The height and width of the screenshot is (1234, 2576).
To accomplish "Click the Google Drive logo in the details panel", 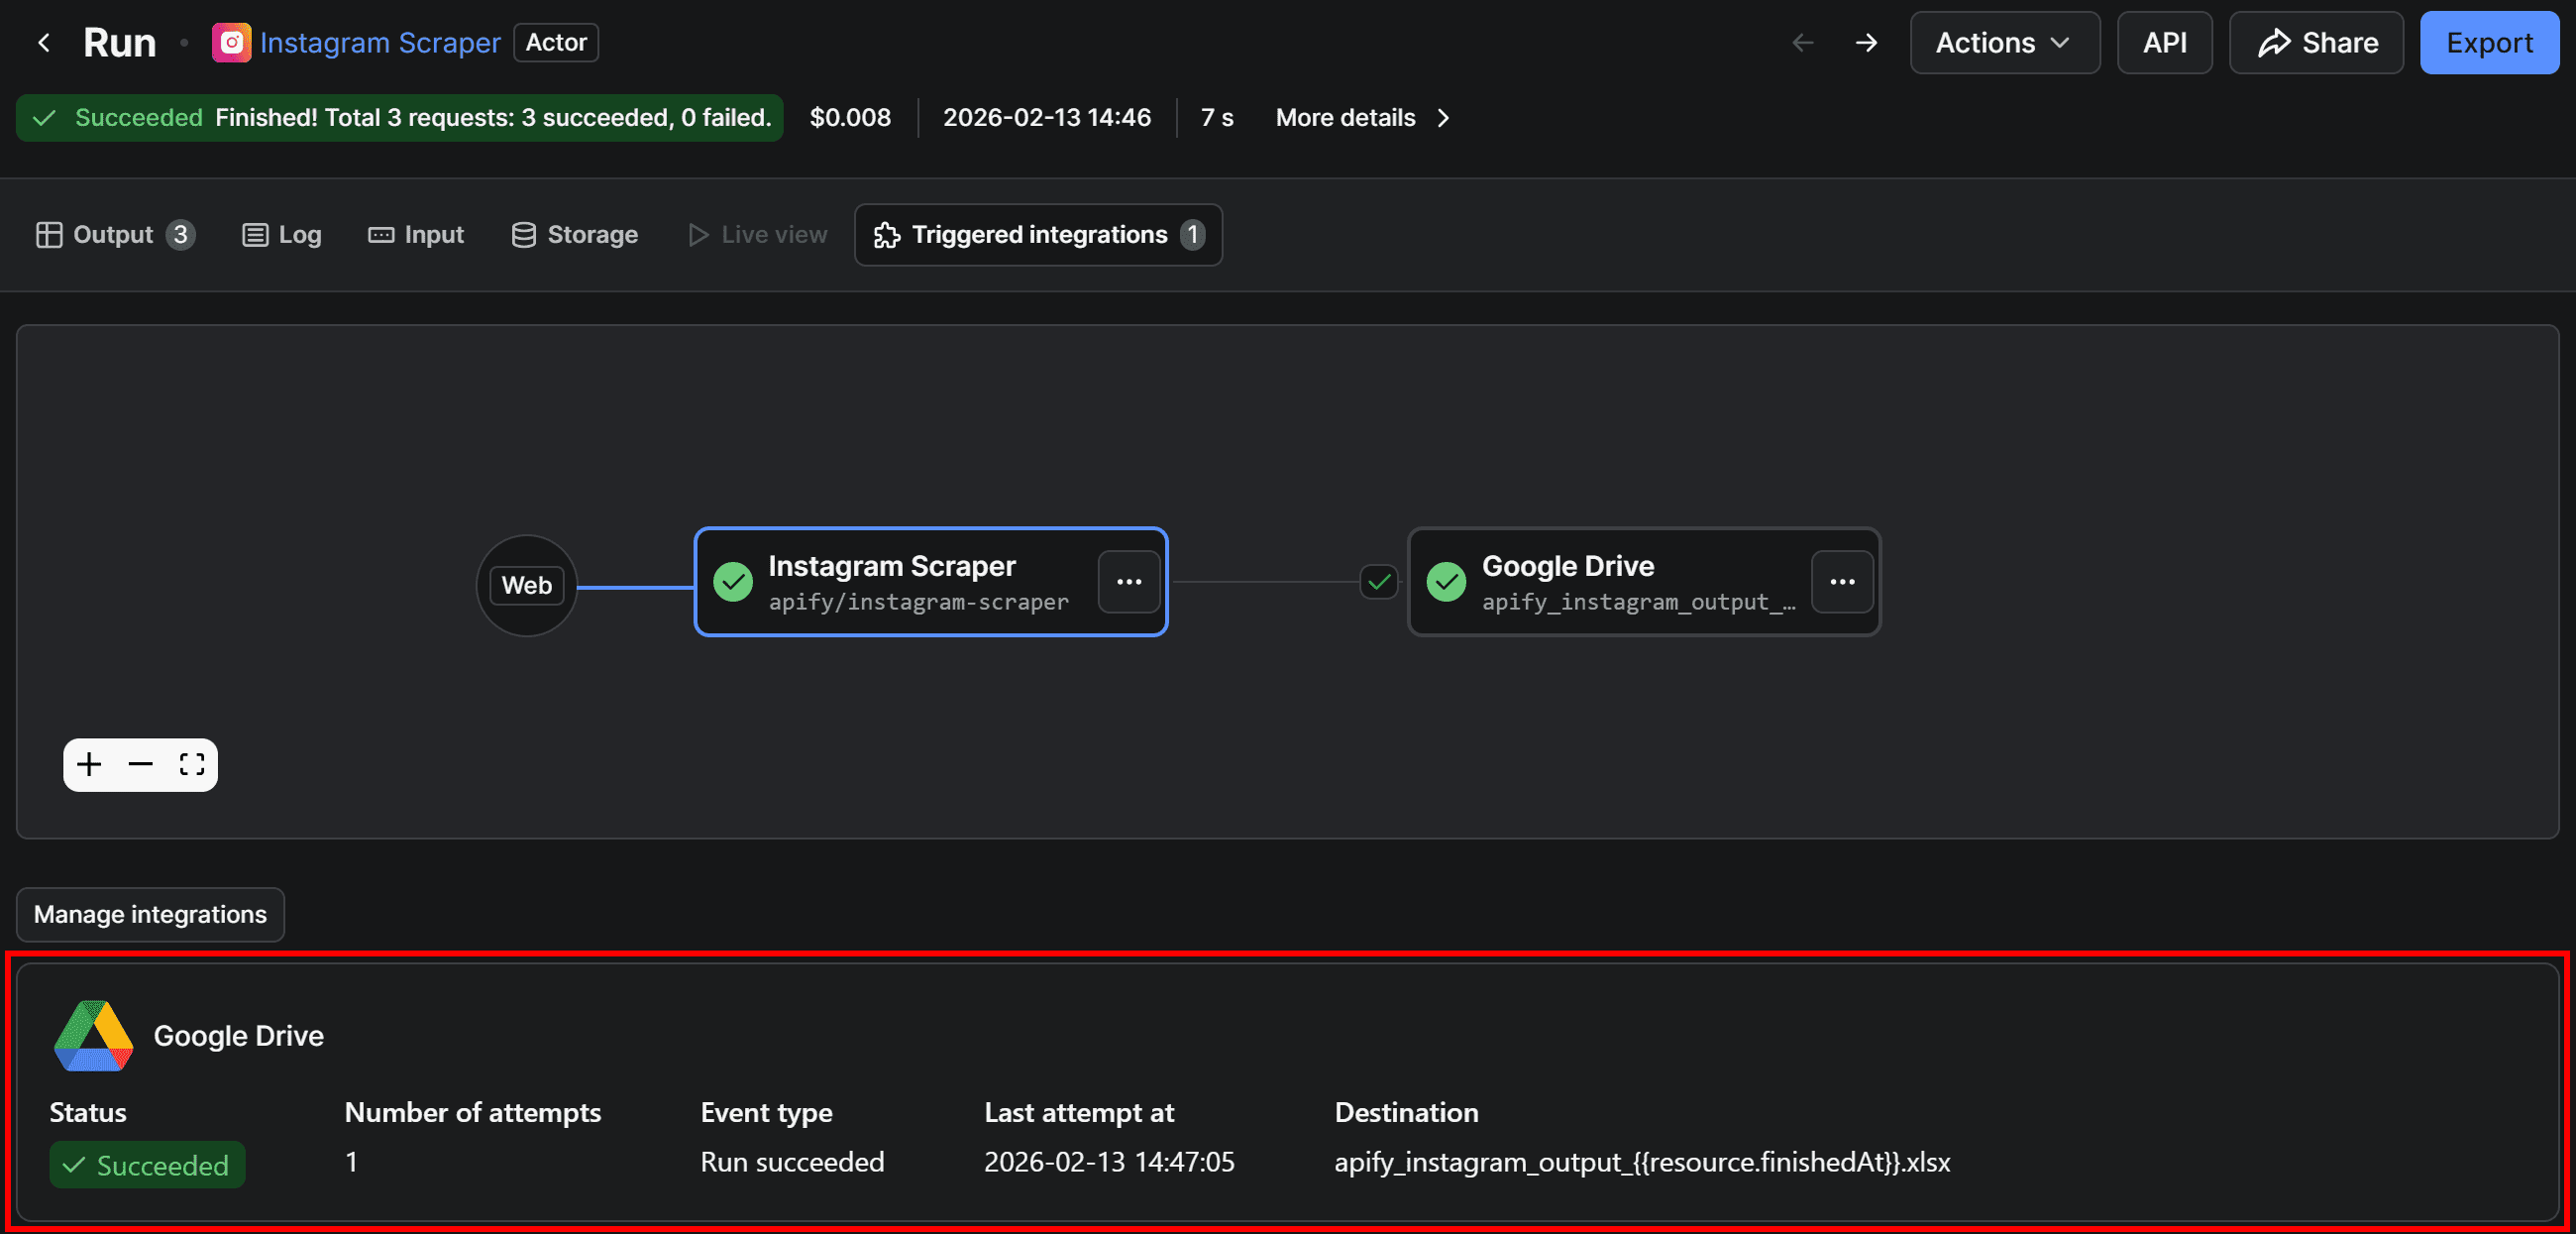I will [x=93, y=1036].
